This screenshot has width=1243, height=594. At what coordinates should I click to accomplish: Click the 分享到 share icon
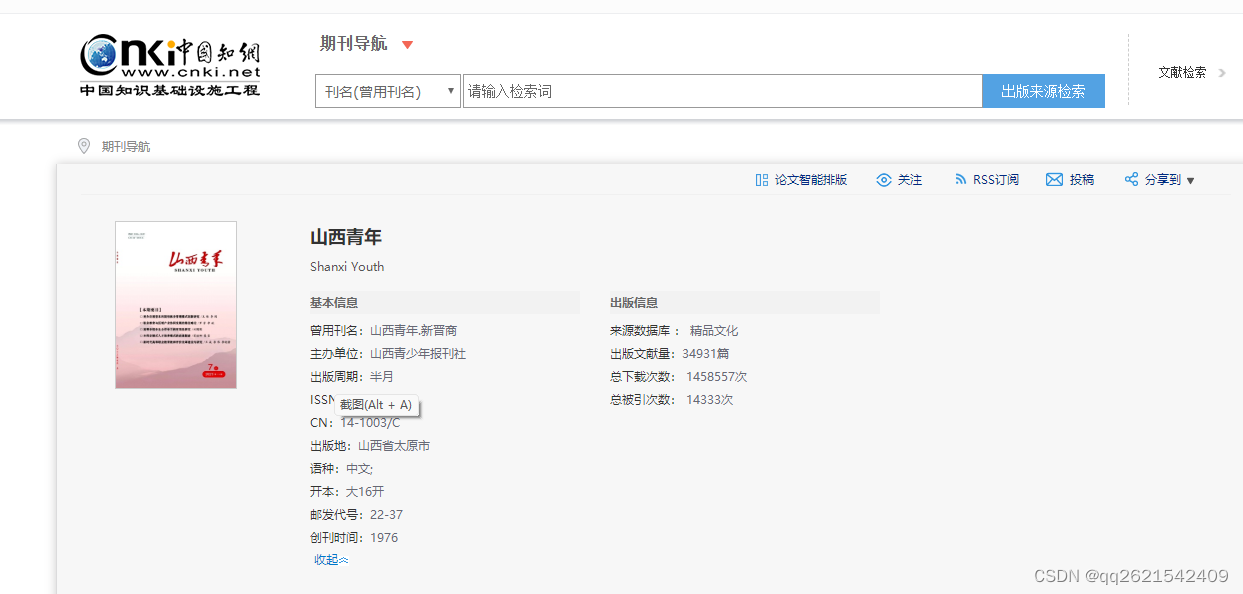[1132, 180]
